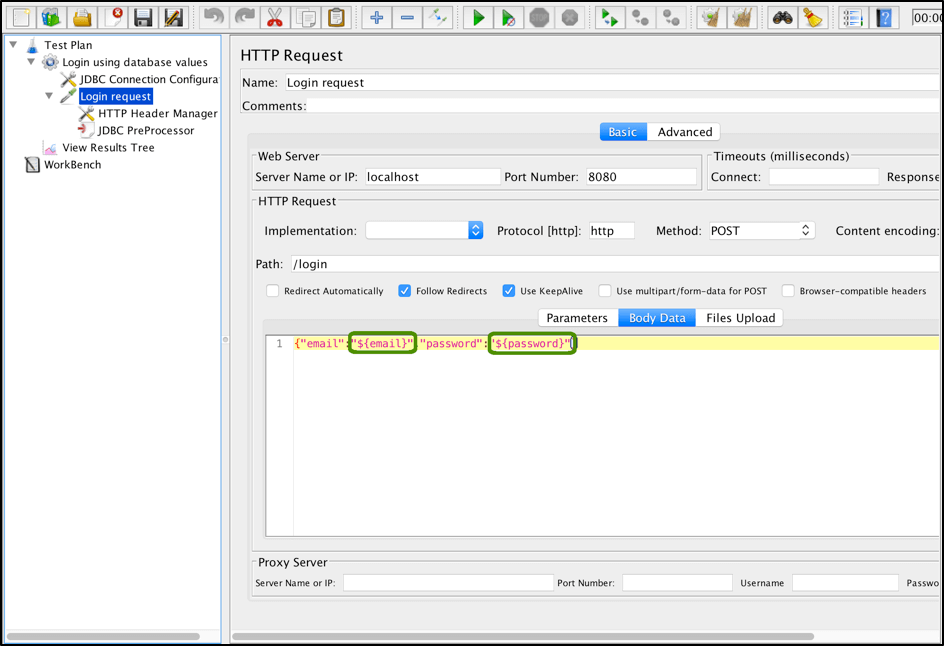
Task: Select the Basic tab
Action: click(x=623, y=132)
